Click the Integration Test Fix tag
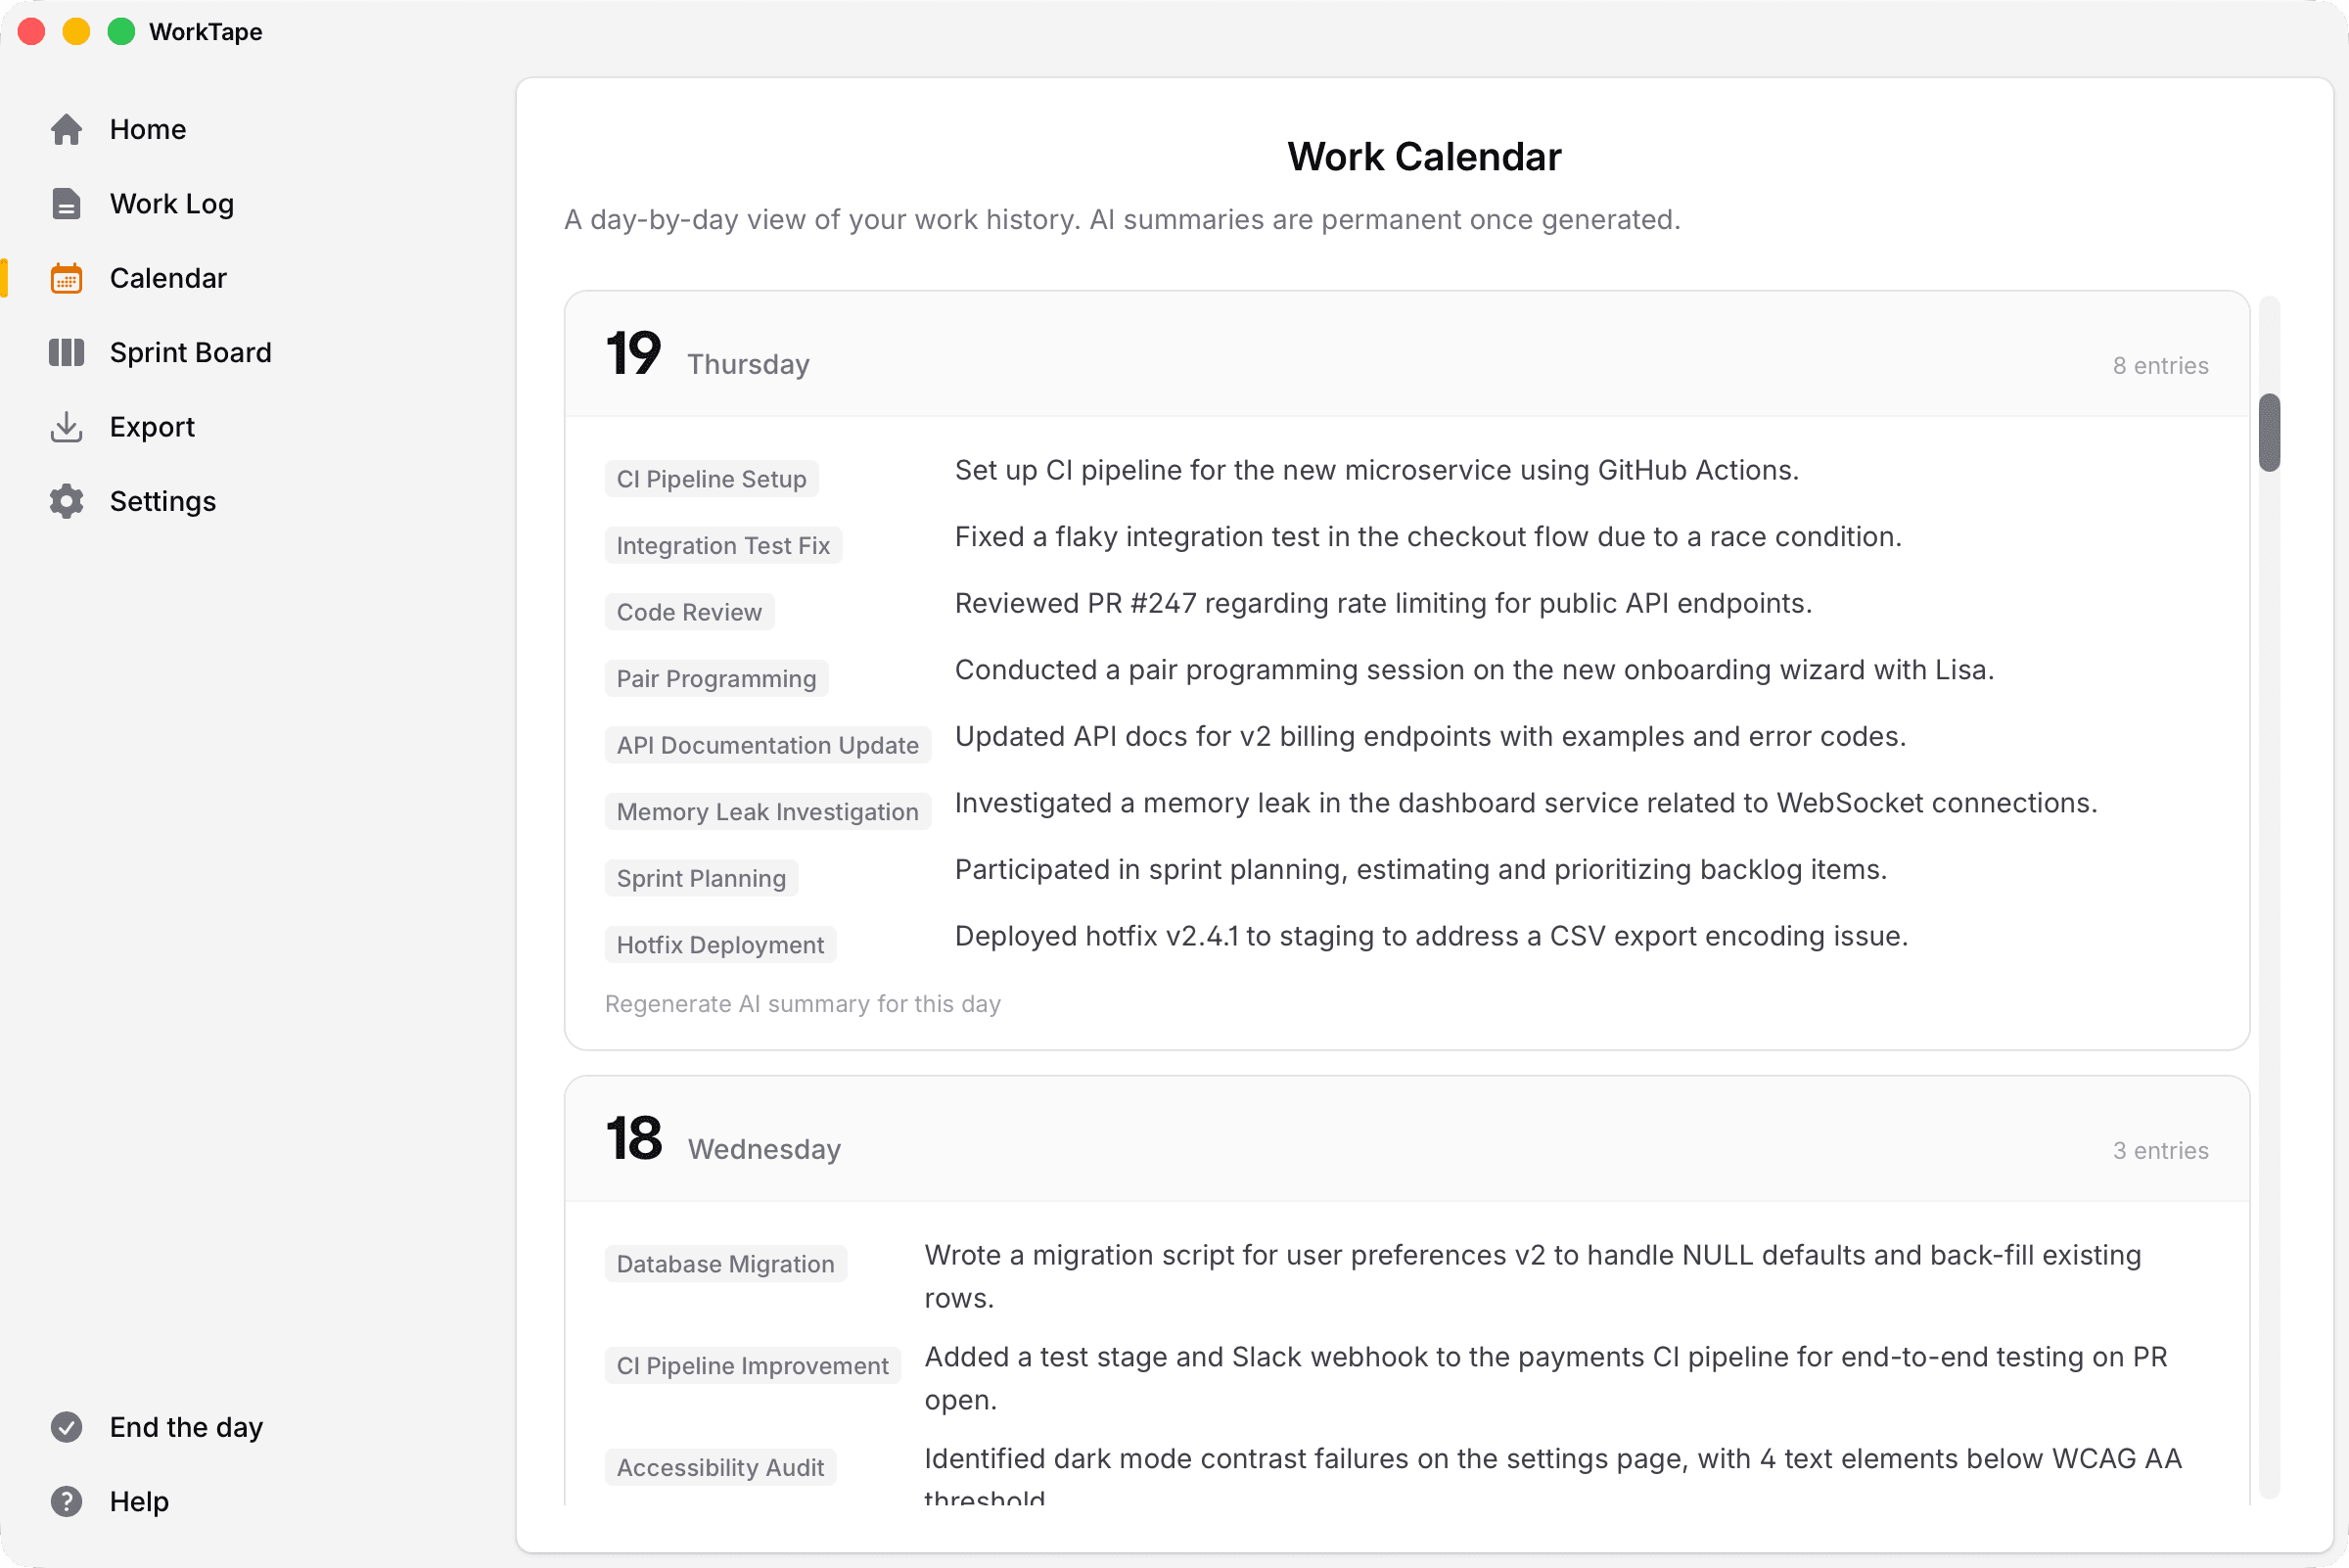Viewport: 2349px width, 1568px height. 723,545
